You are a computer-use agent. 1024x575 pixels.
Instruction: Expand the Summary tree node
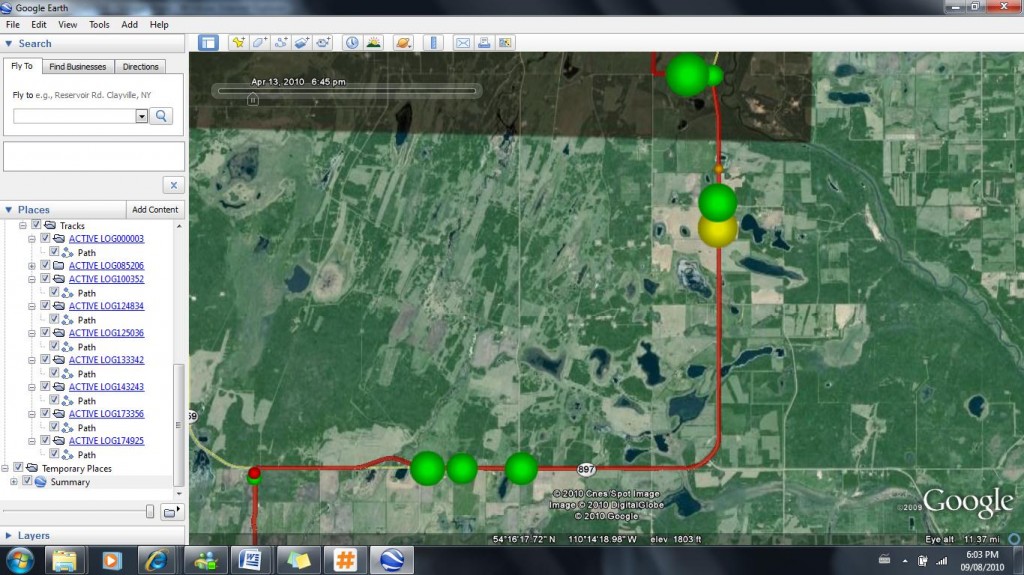[14, 482]
